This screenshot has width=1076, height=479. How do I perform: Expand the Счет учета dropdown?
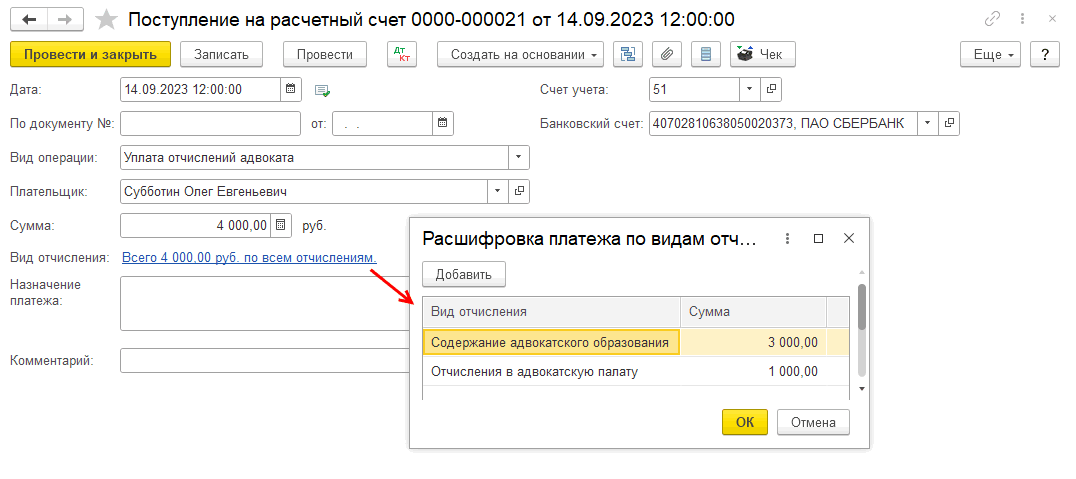[x=750, y=89]
